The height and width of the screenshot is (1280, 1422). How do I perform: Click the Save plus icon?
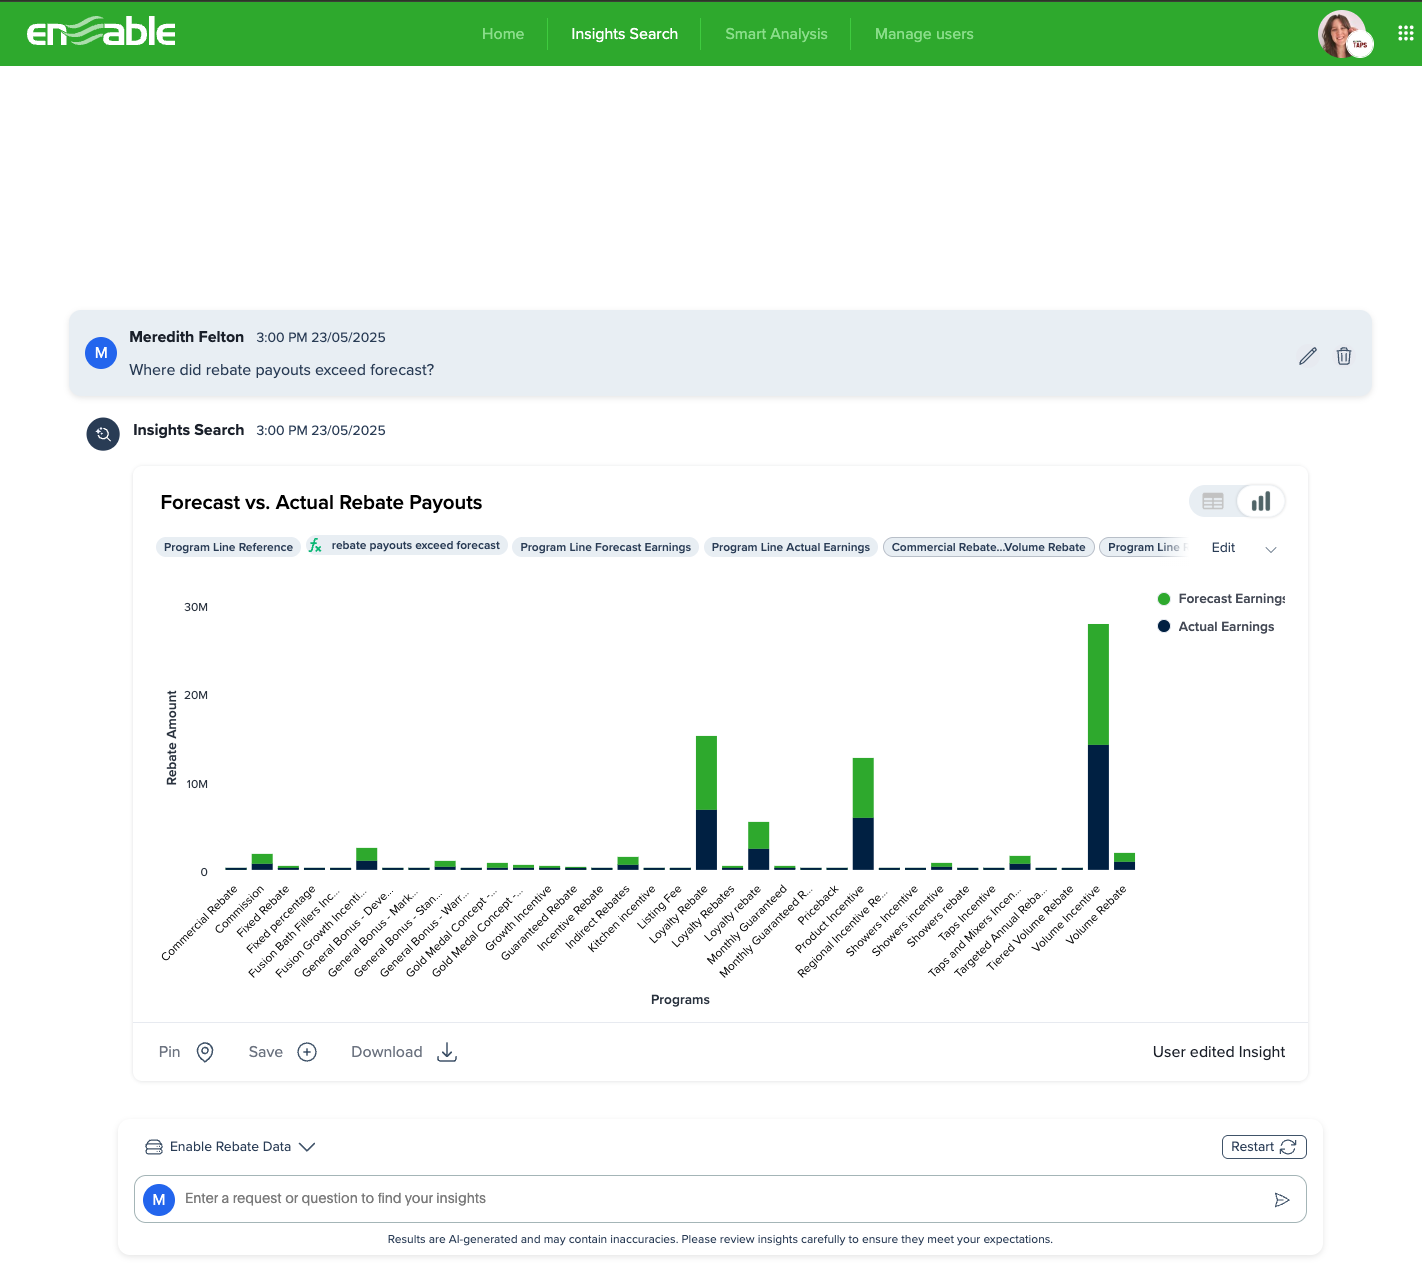(x=307, y=1052)
